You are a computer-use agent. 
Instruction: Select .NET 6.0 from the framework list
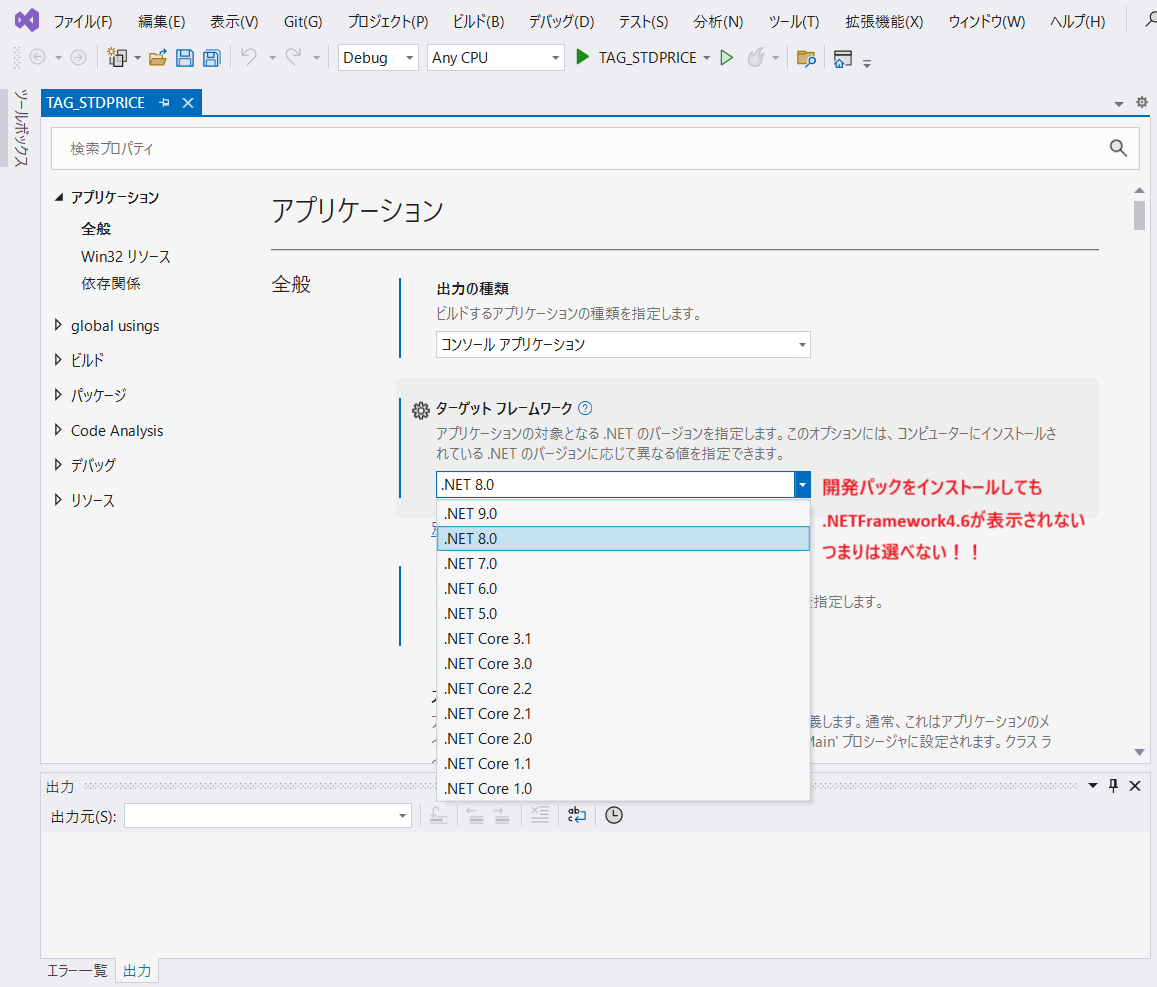coord(470,589)
